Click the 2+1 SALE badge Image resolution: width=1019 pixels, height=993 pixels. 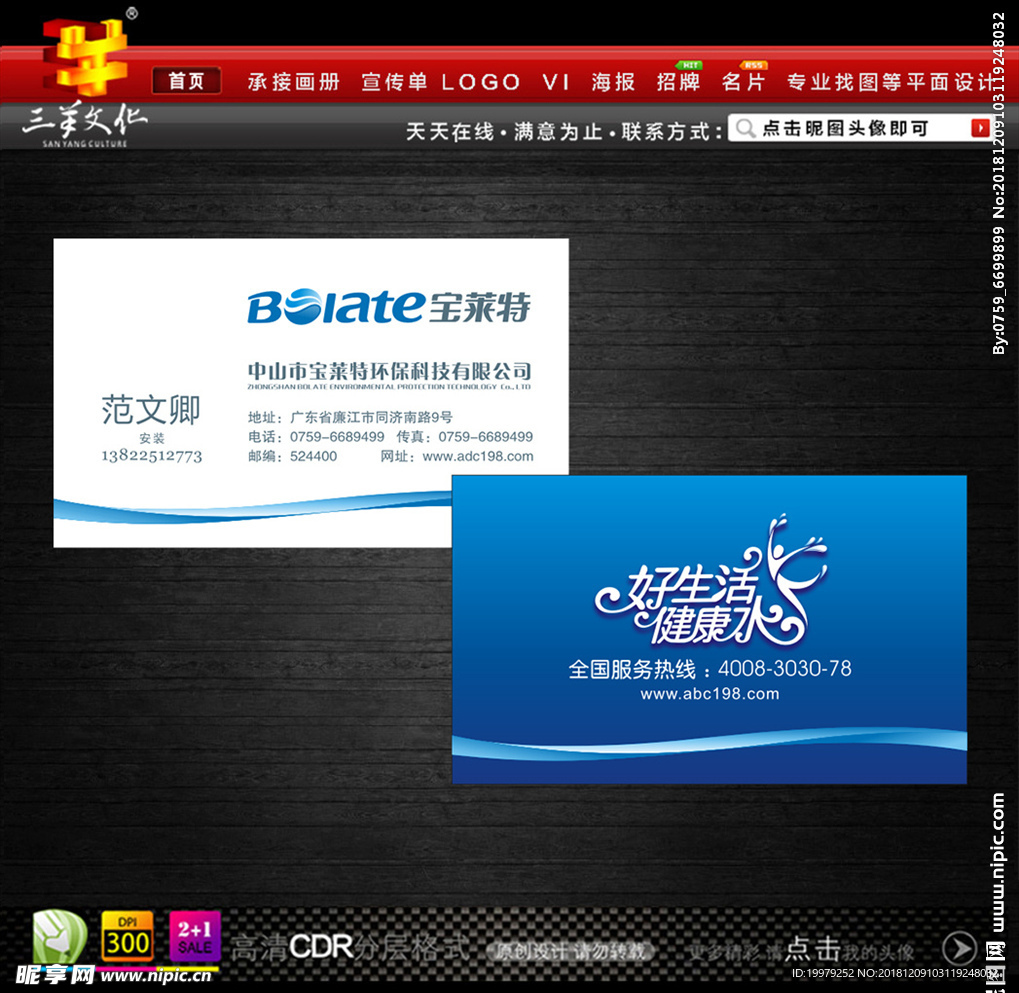coord(194,936)
